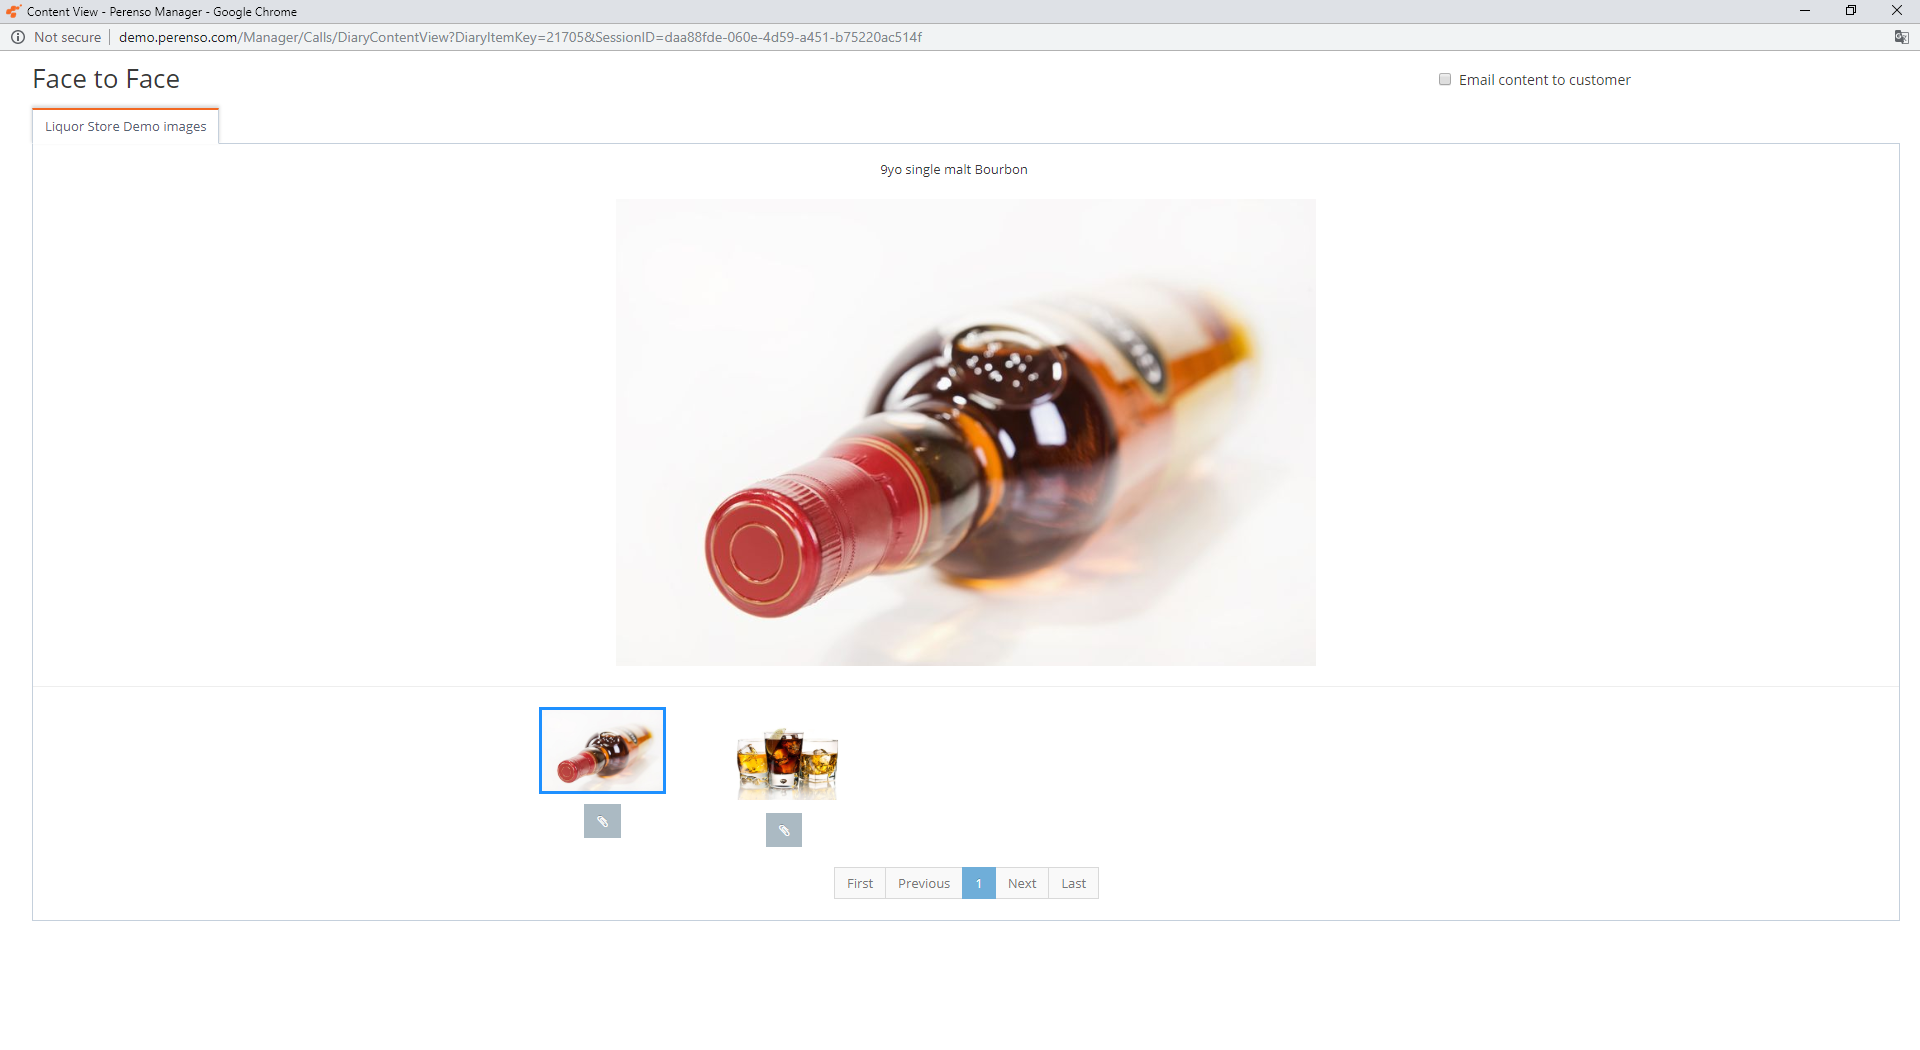This screenshot has height=1050, width=1920.
Task: Click the 9yo single malt Bourbon caption
Action: (954, 169)
